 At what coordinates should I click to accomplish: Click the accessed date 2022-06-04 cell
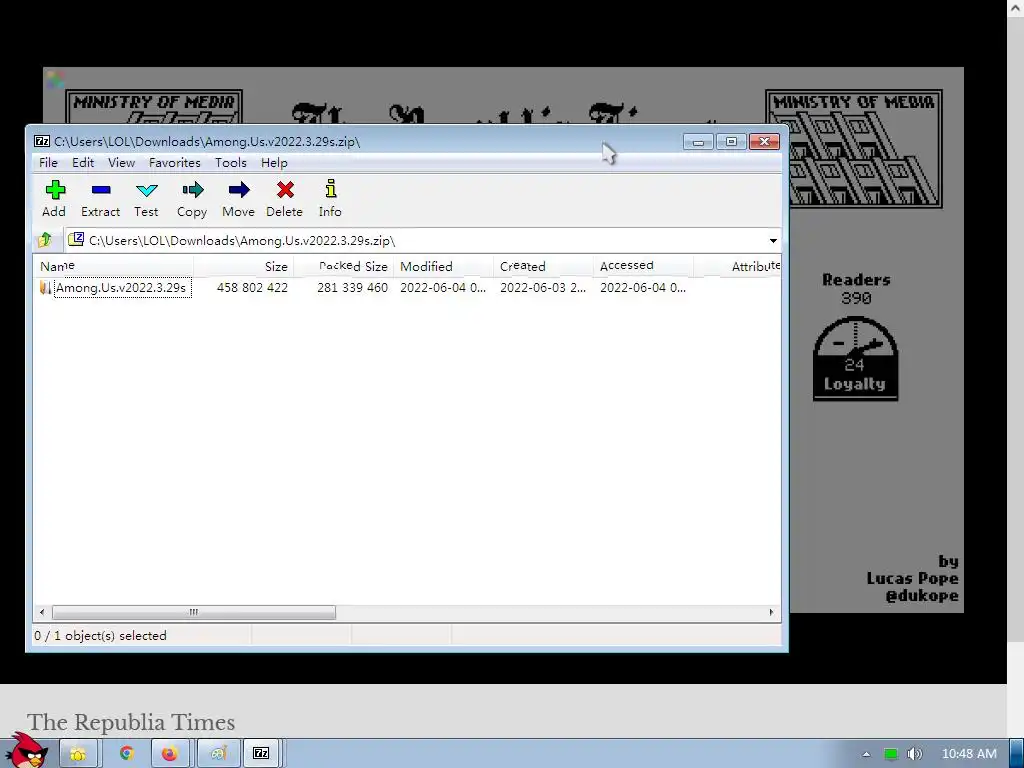click(643, 287)
